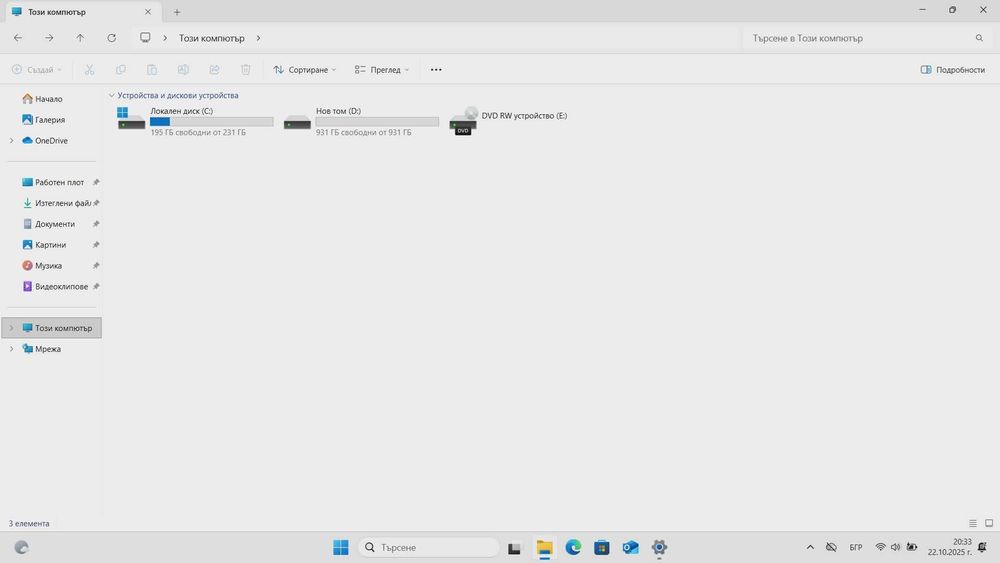
Task: Click the Rename icon in the toolbar
Action: click(x=183, y=69)
